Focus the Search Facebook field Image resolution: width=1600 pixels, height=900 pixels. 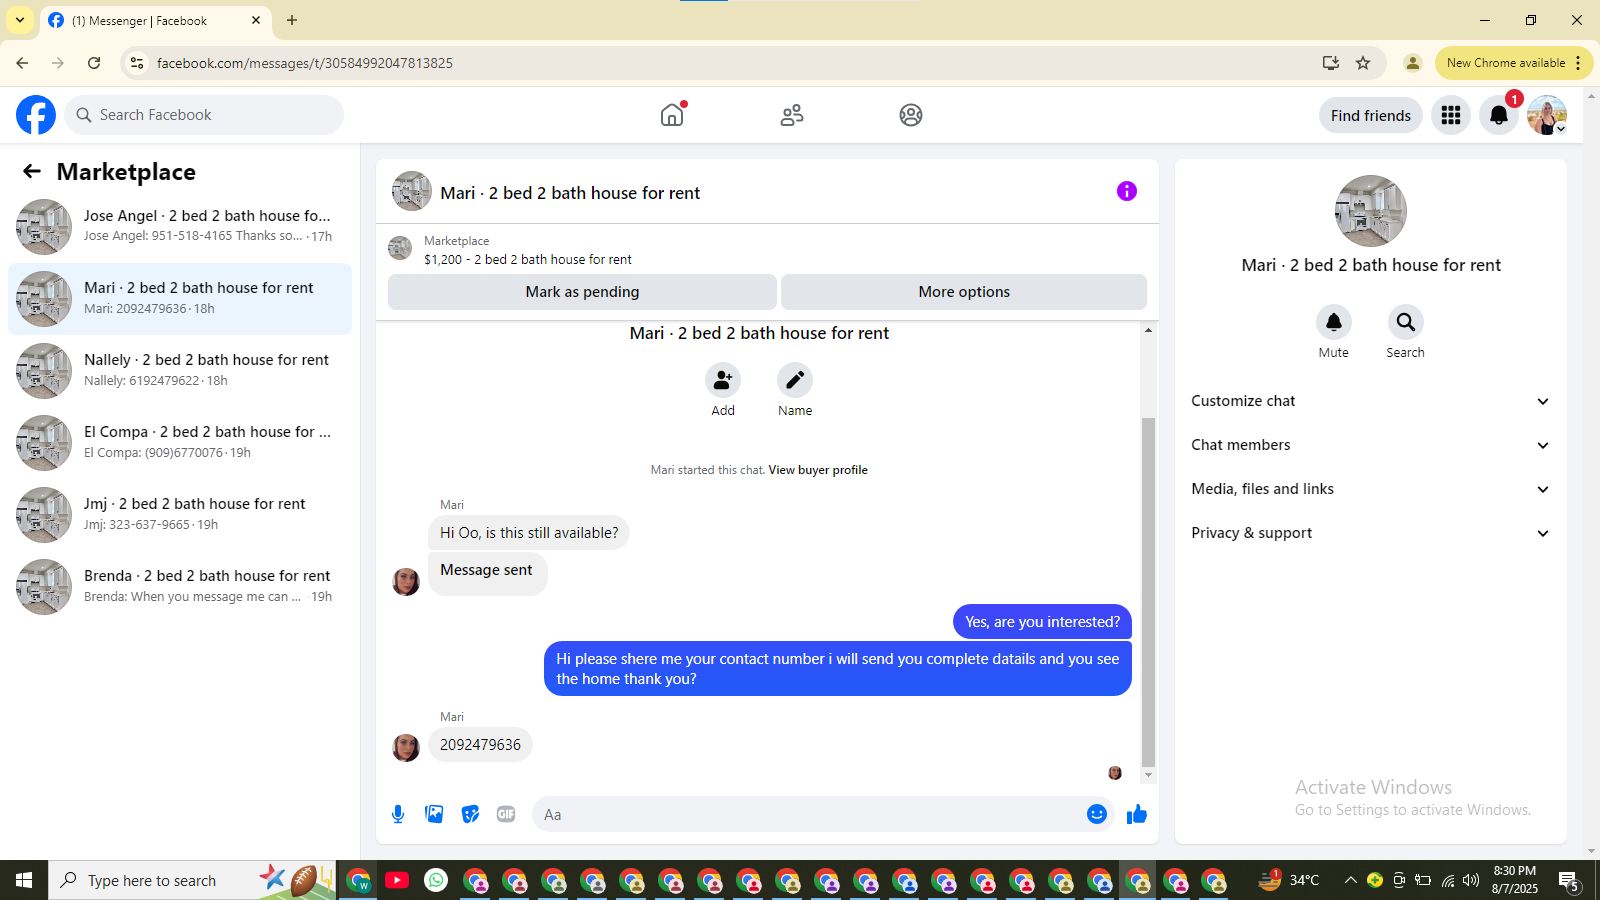[x=204, y=115]
